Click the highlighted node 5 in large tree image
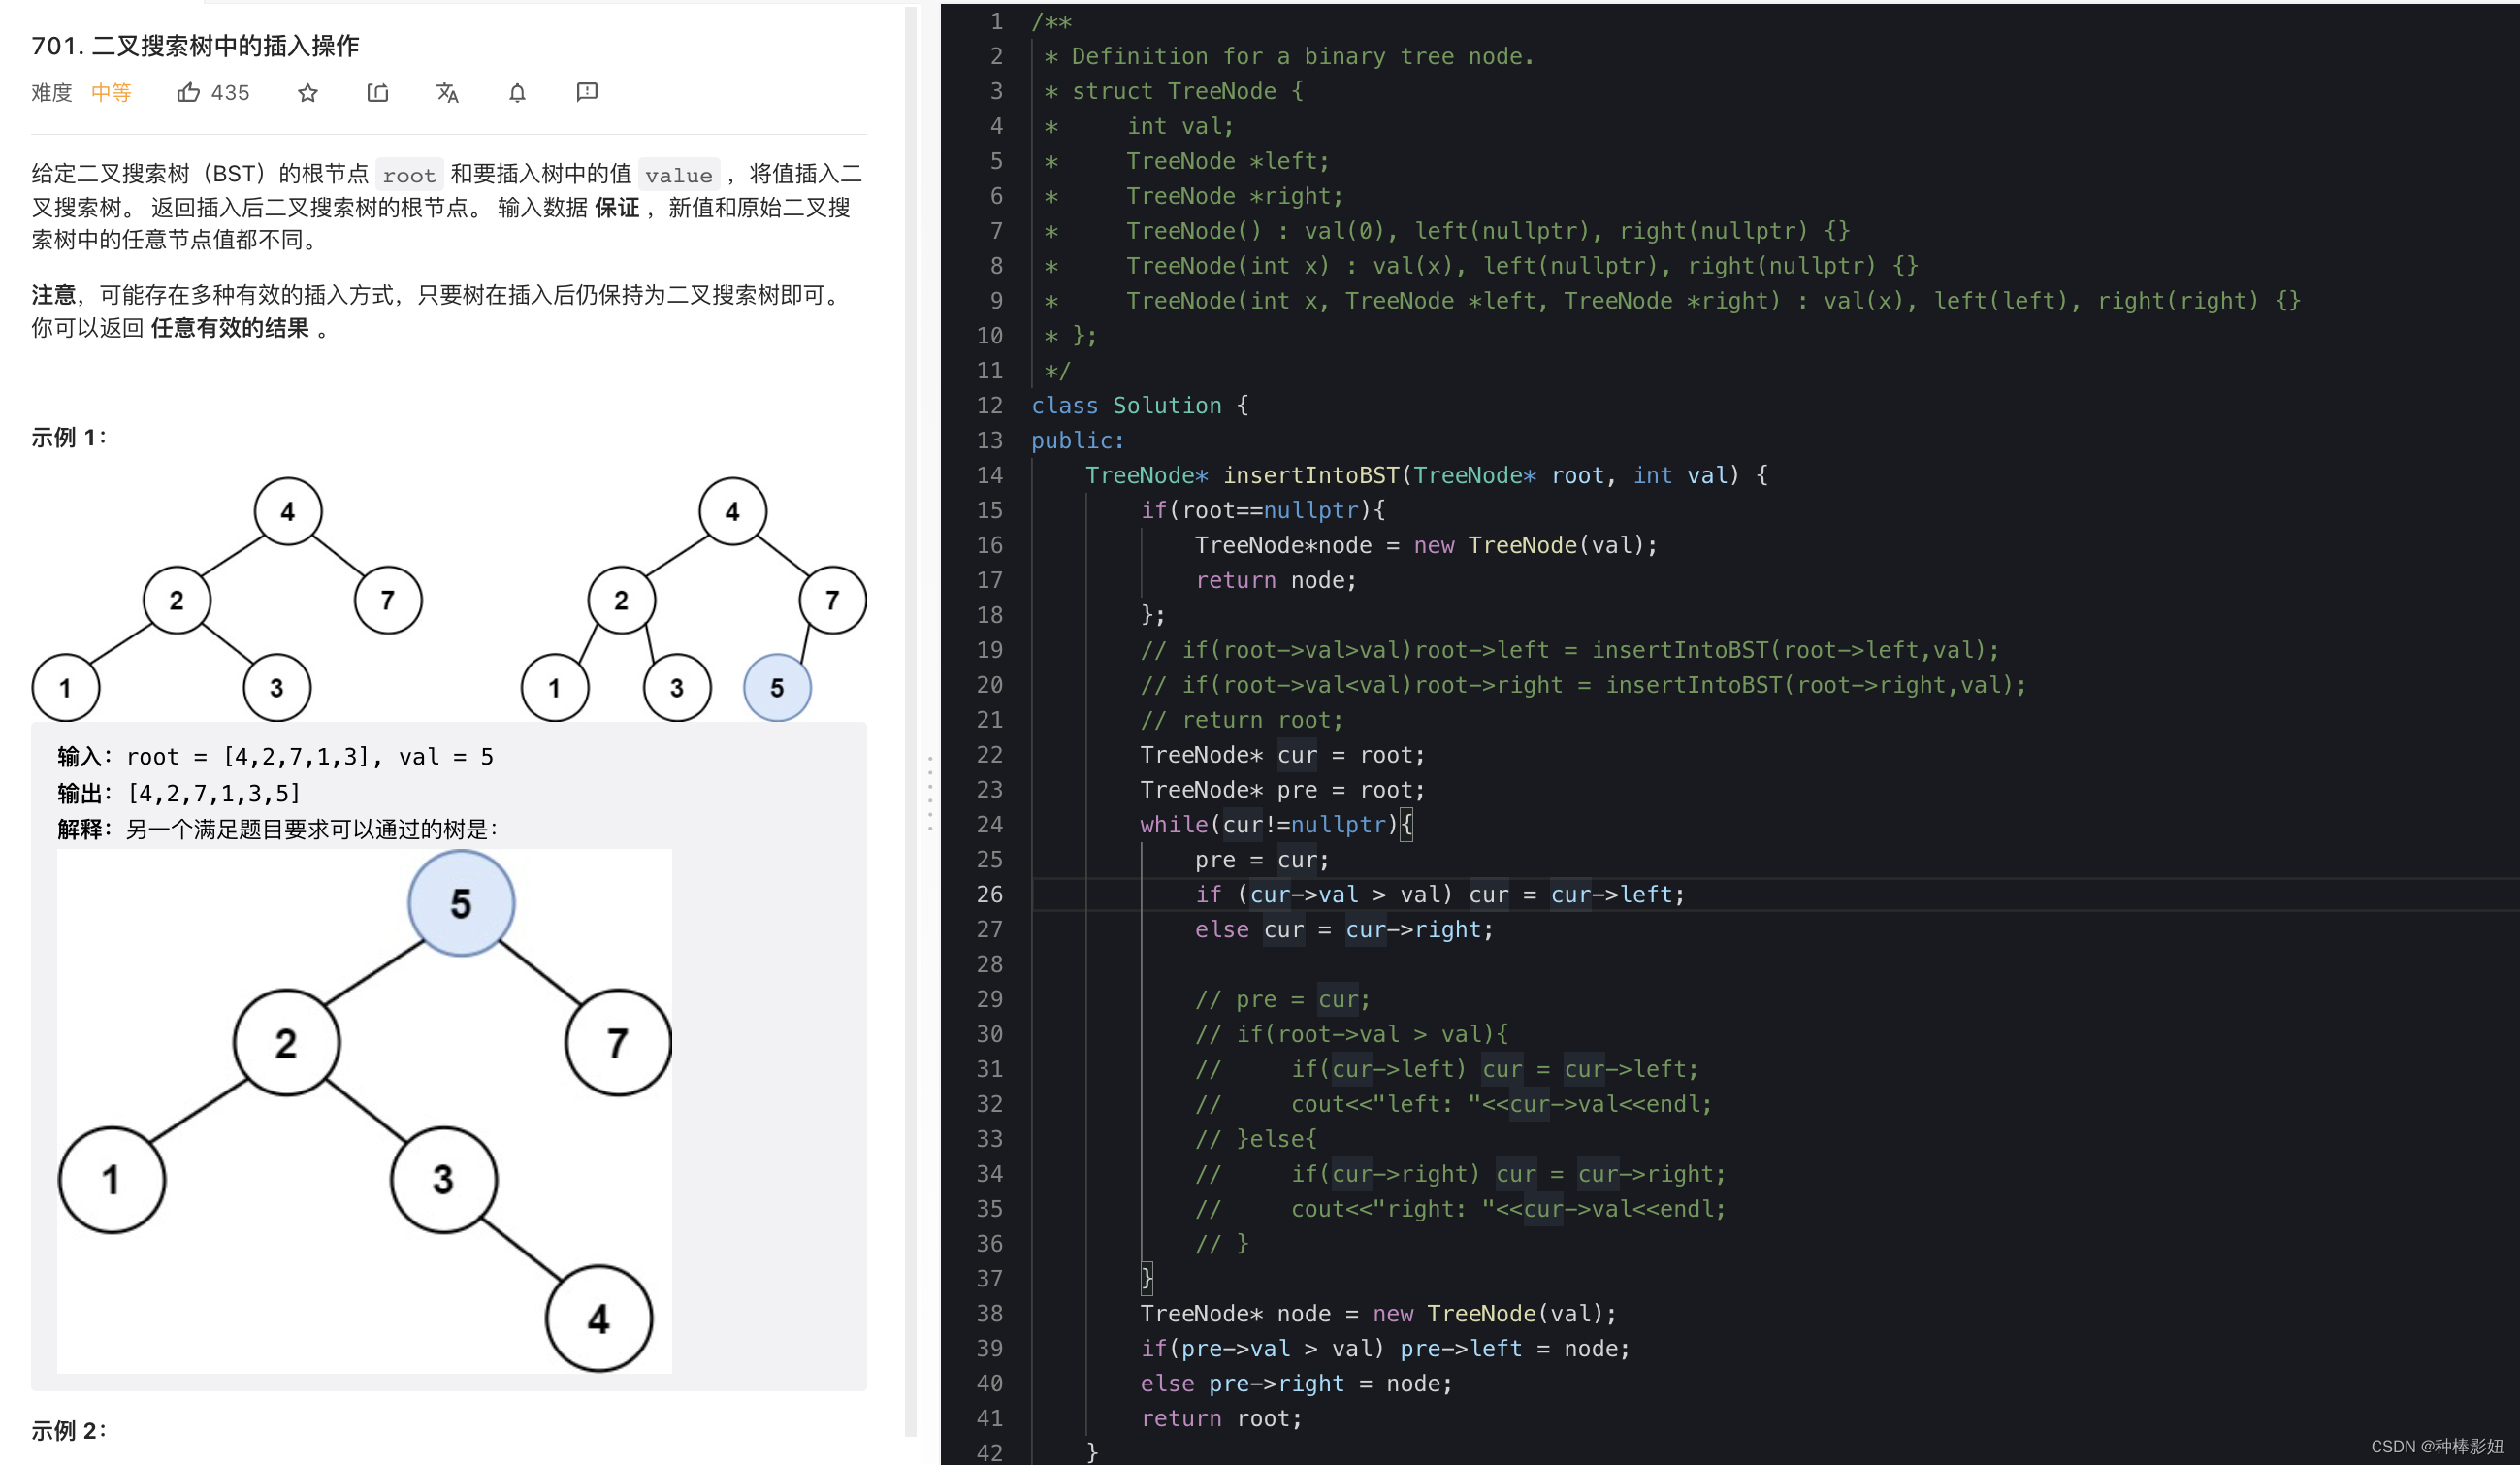 [x=461, y=903]
